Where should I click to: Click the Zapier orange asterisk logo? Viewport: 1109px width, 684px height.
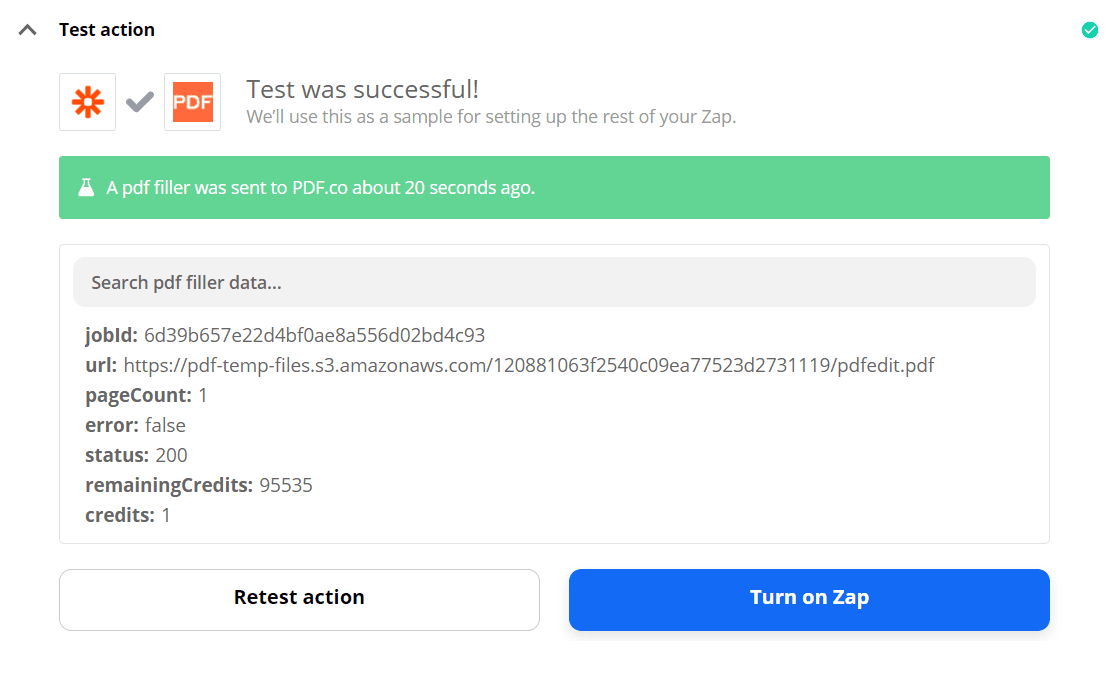87,101
